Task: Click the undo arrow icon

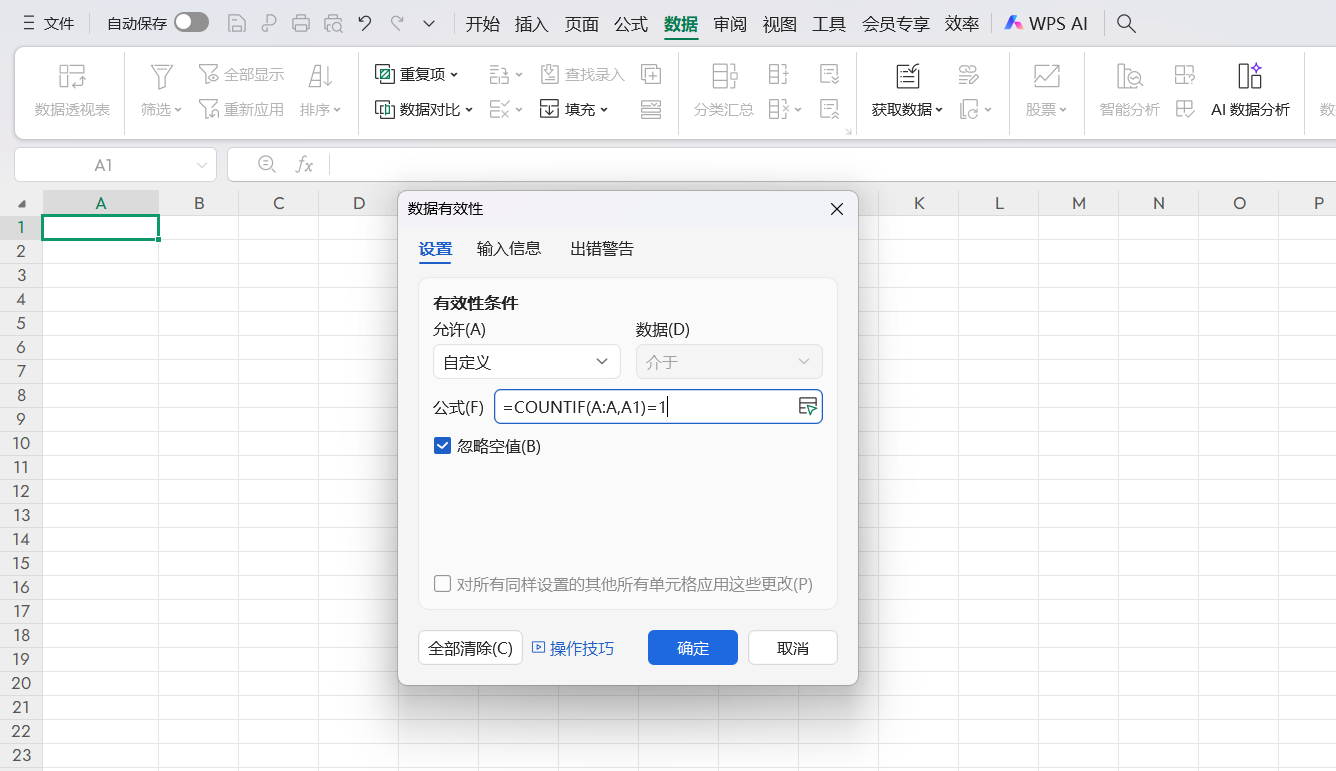Action: tap(365, 23)
